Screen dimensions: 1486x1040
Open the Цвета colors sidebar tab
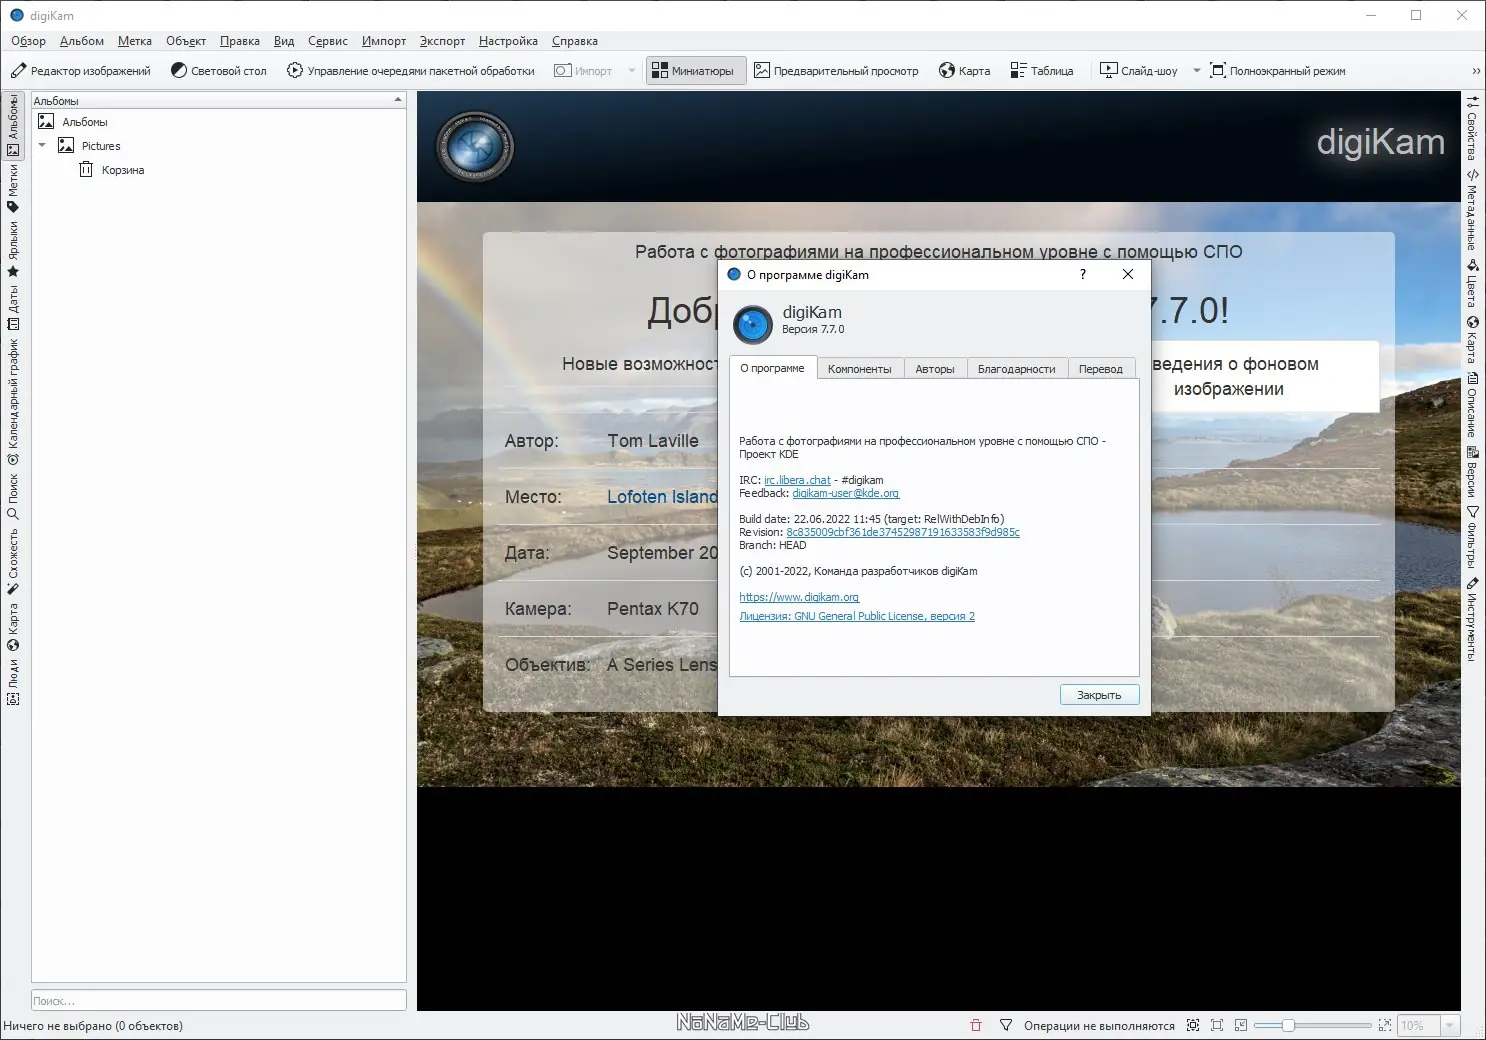click(x=1472, y=284)
